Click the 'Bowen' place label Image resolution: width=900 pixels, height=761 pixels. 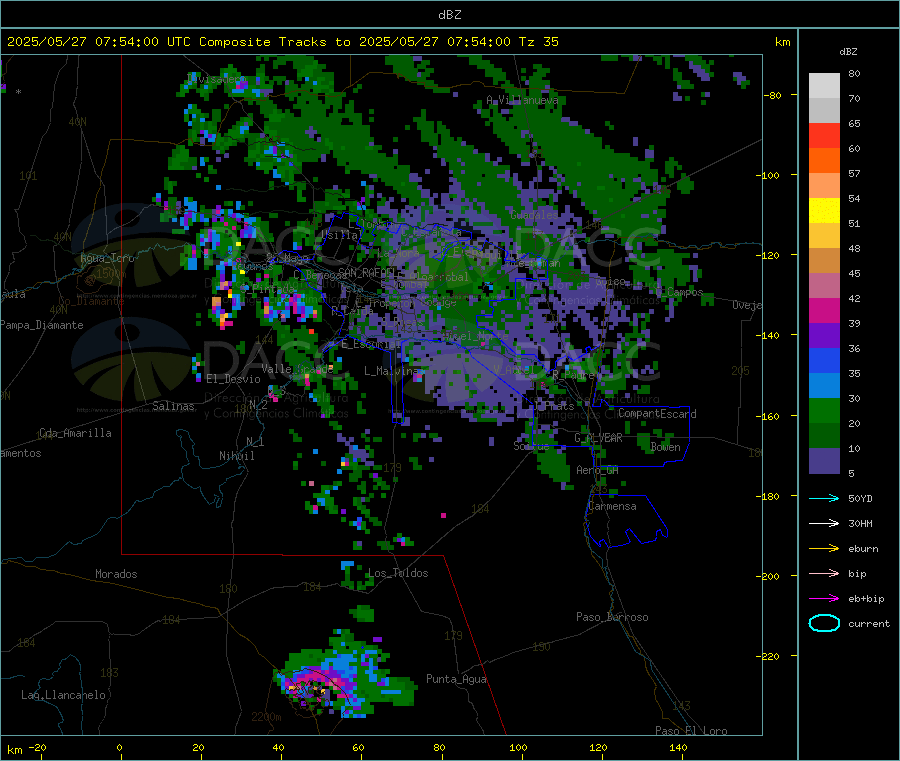(666, 446)
